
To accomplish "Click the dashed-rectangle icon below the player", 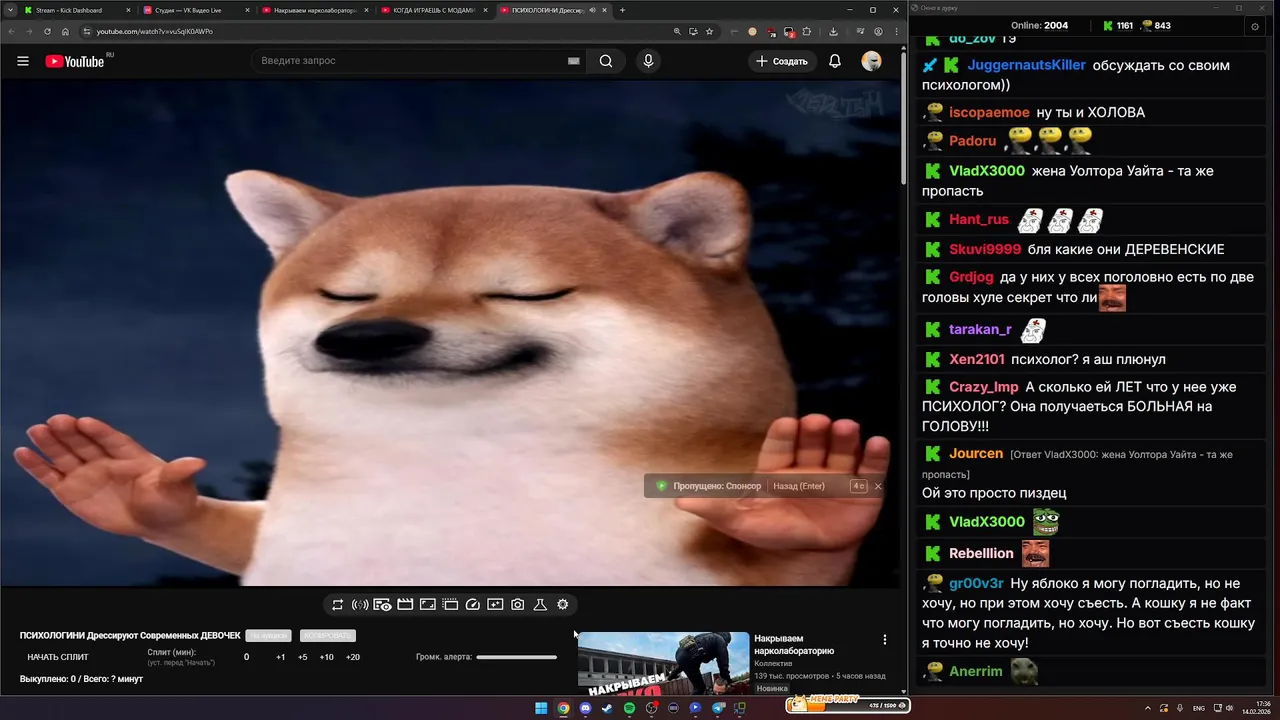I will point(450,605).
